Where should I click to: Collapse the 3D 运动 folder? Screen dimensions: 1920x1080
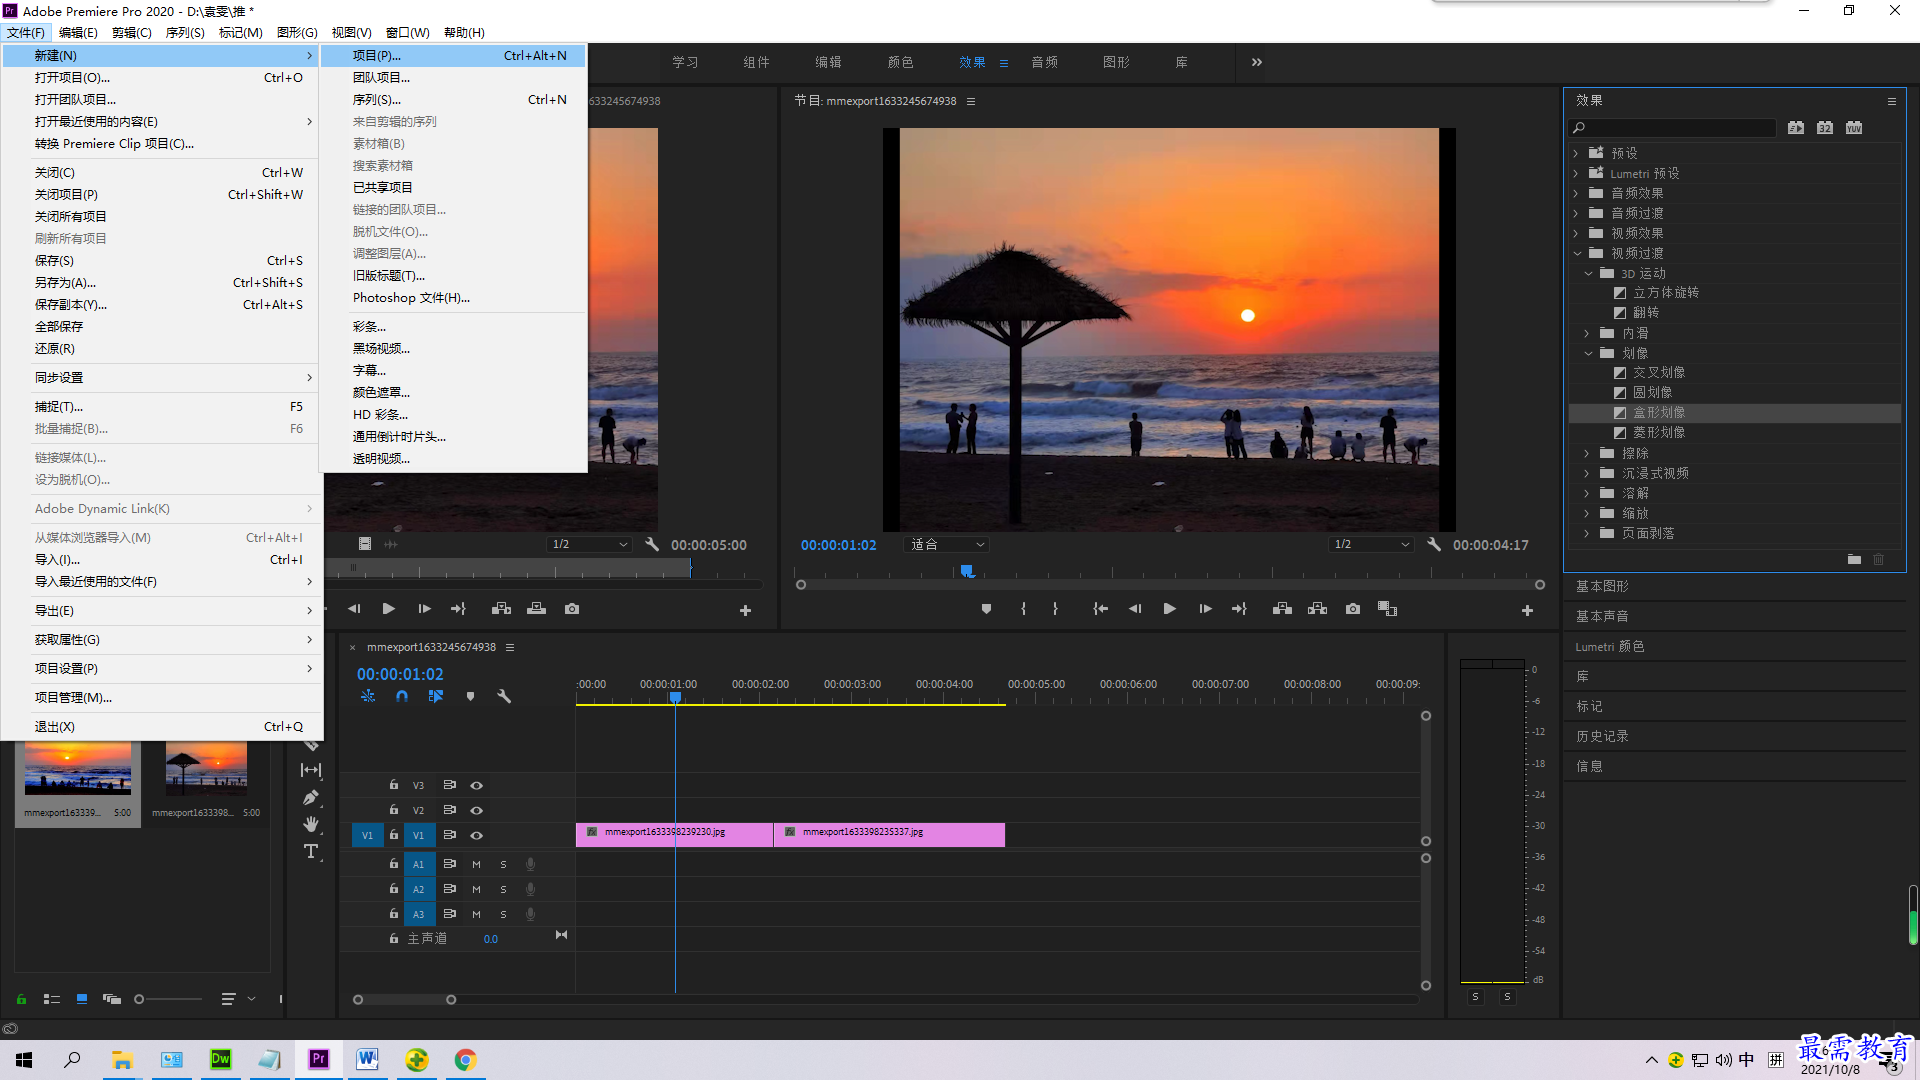tap(1588, 274)
